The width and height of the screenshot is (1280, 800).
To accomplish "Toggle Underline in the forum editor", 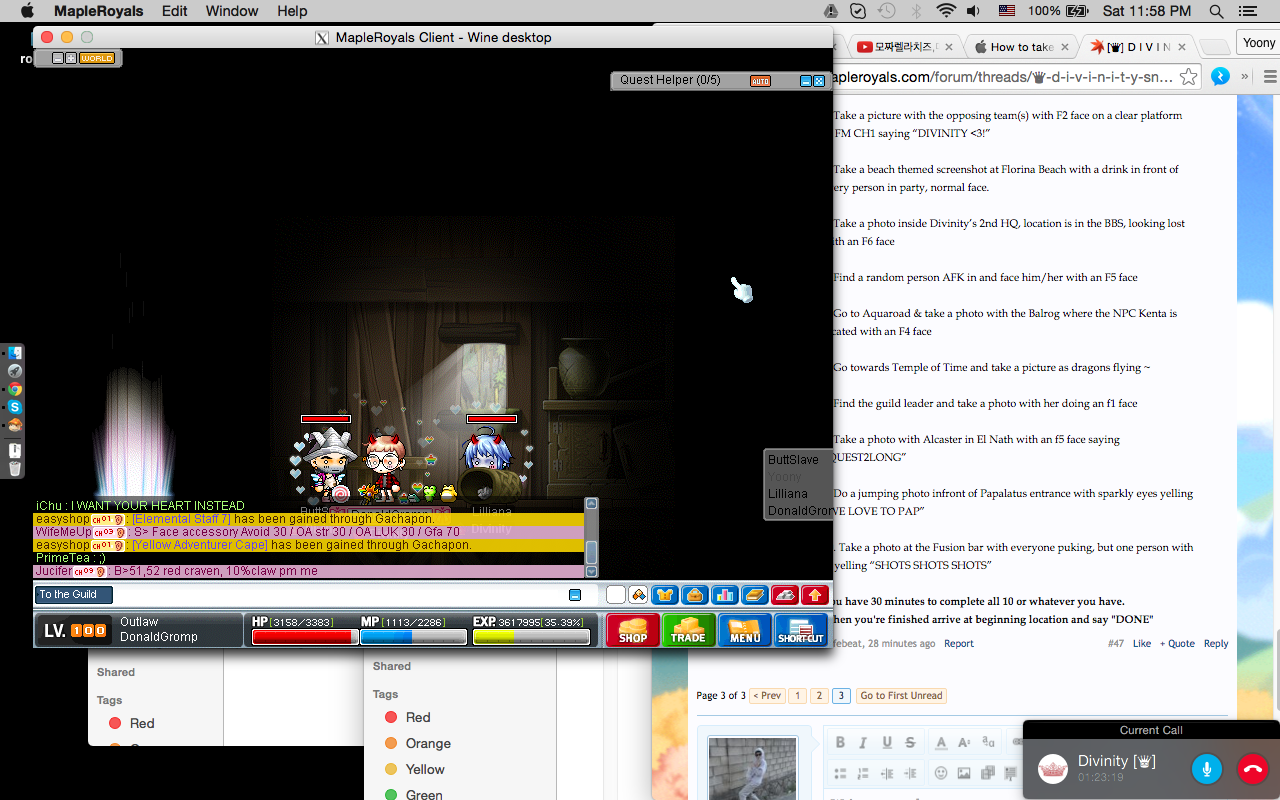I will point(887,742).
